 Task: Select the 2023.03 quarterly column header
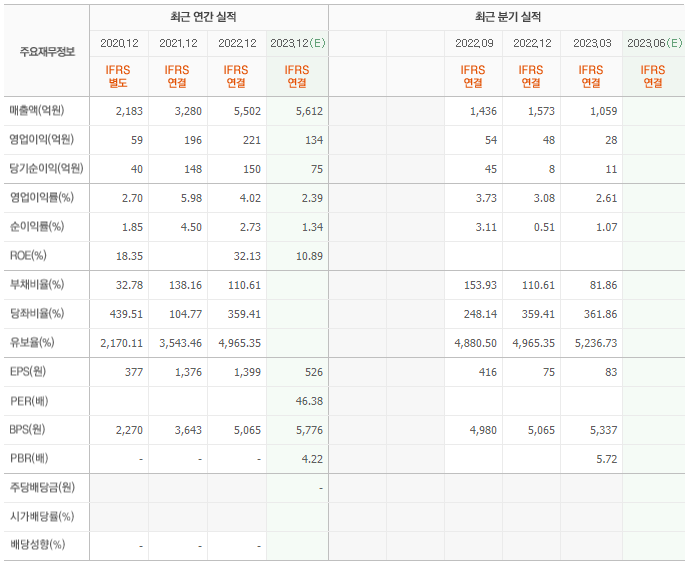coord(592,43)
